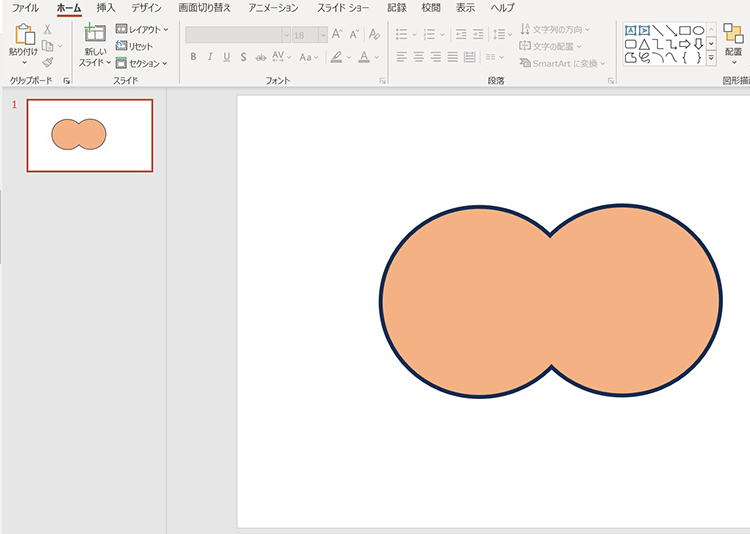Select the text box shape icon
The image size is (750, 534).
click(631, 30)
